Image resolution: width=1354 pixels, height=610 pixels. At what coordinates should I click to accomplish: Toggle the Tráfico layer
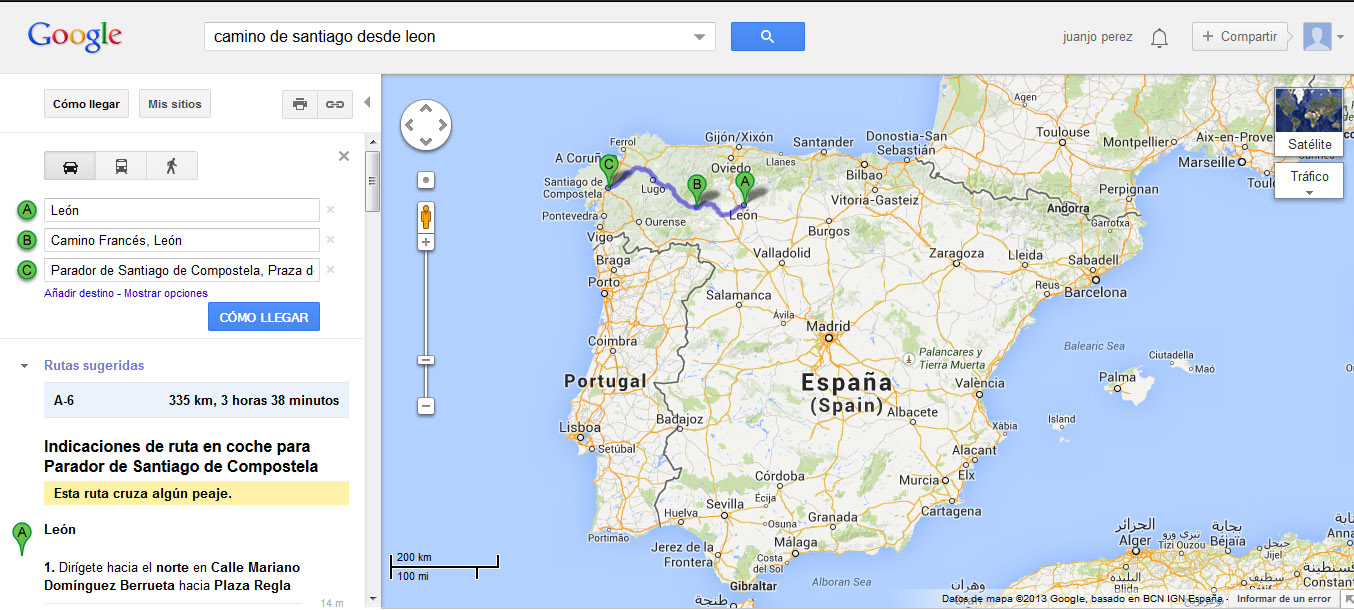pyautogui.click(x=1309, y=176)
